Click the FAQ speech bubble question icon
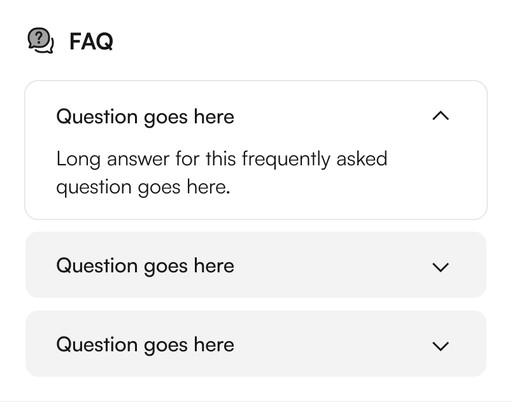The height and width of the screenshot is (402, 512). (40, 40)
